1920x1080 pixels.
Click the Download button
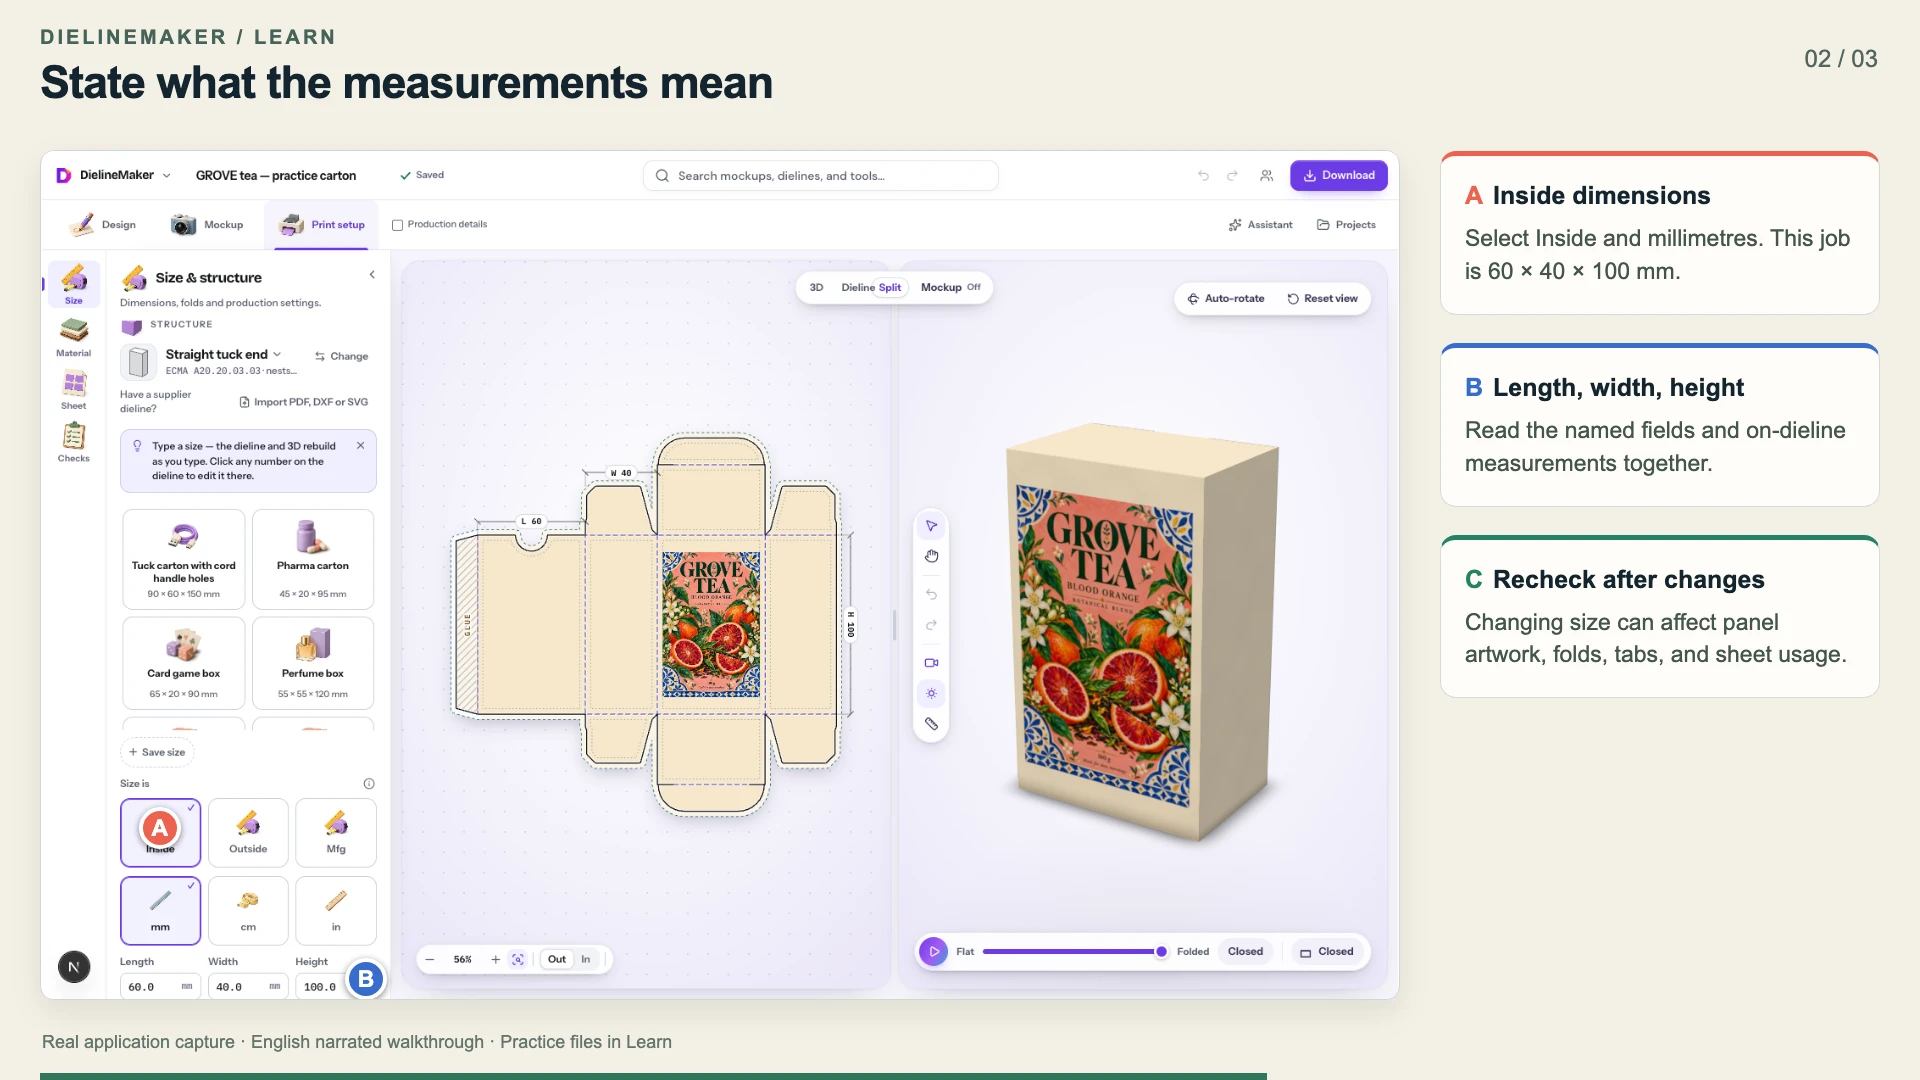pos(1338,176)
